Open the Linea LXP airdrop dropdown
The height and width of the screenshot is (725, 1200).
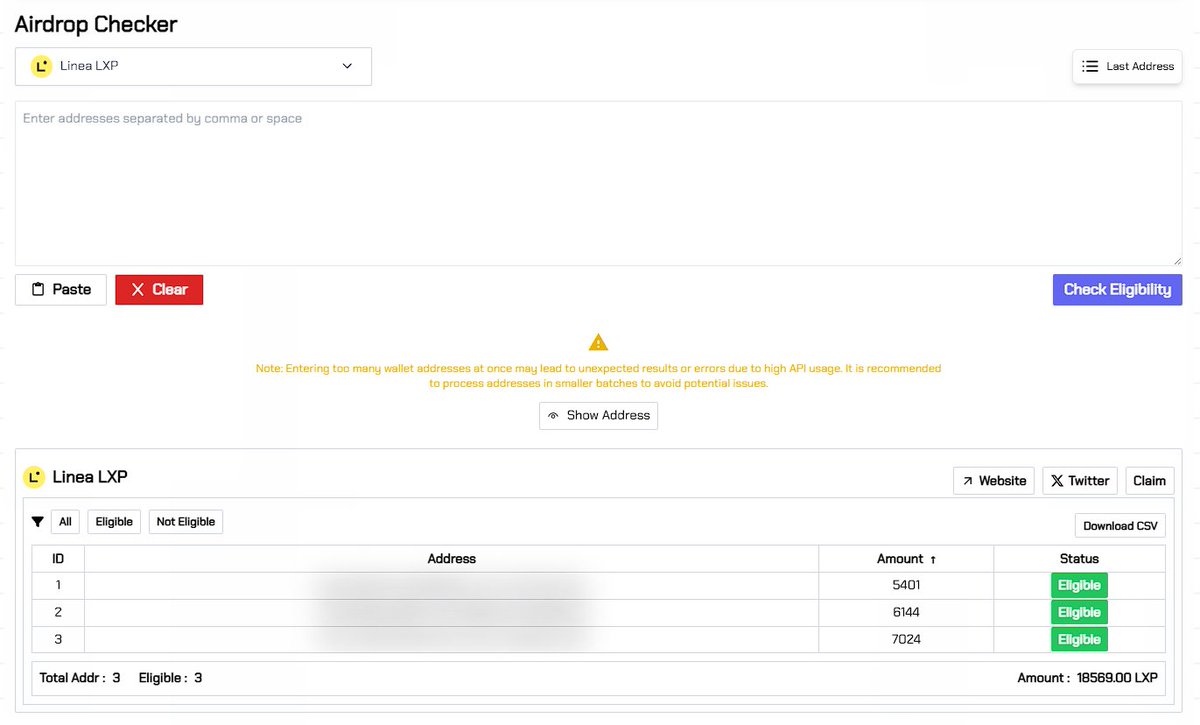(193, 66)
